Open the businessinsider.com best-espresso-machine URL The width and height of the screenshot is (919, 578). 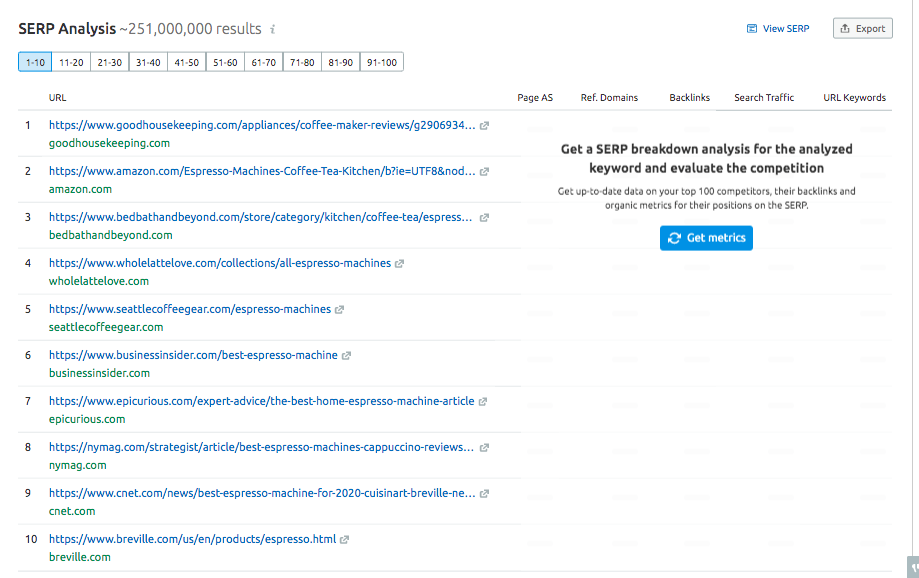(x=193, y=355)
